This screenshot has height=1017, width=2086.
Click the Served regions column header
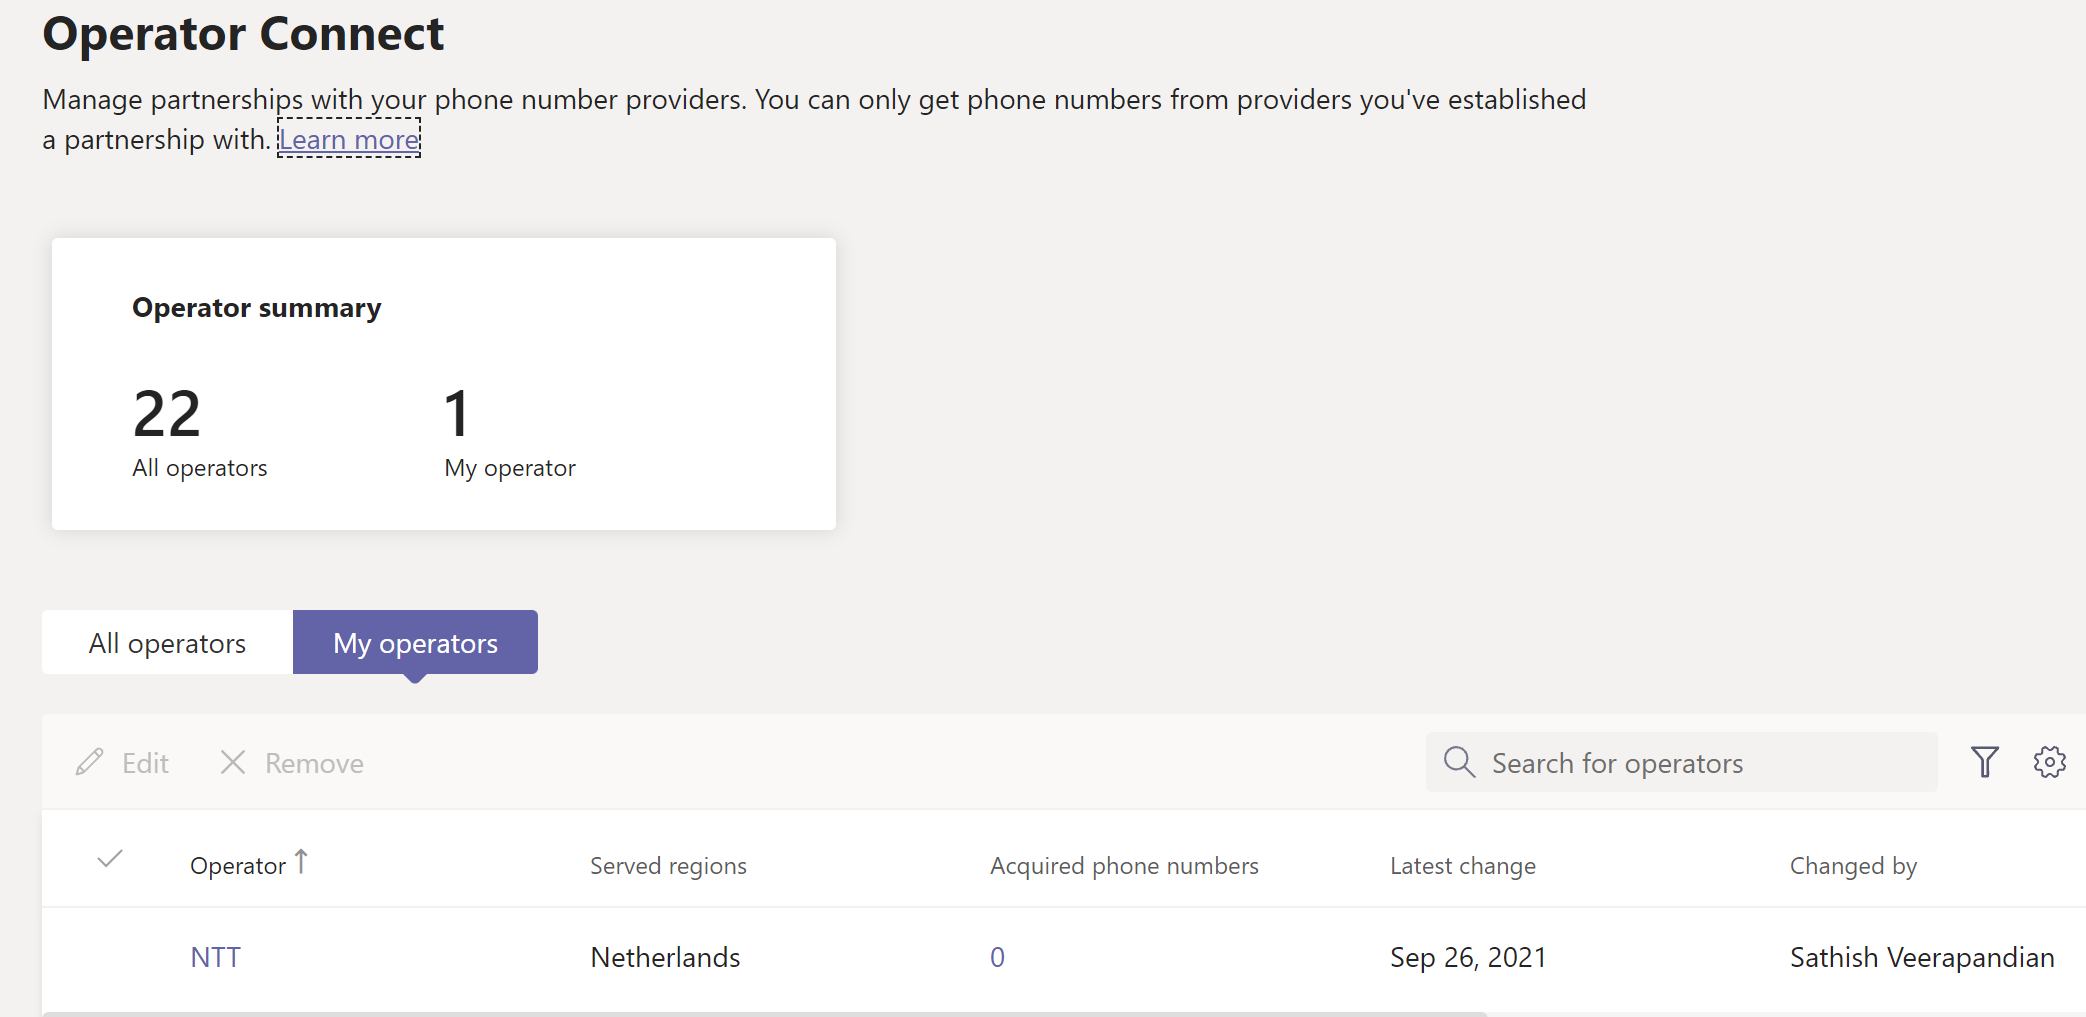[668, 866]
